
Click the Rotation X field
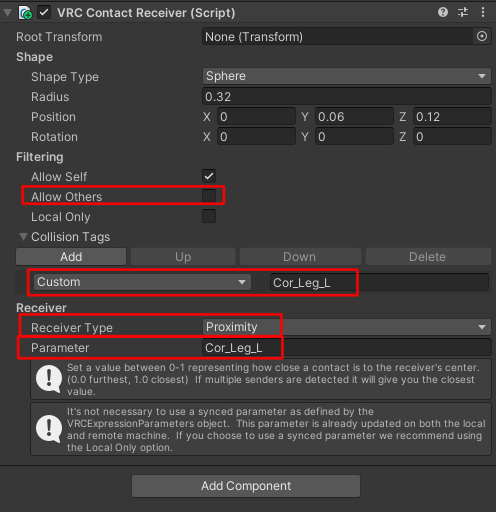point(256,137)
